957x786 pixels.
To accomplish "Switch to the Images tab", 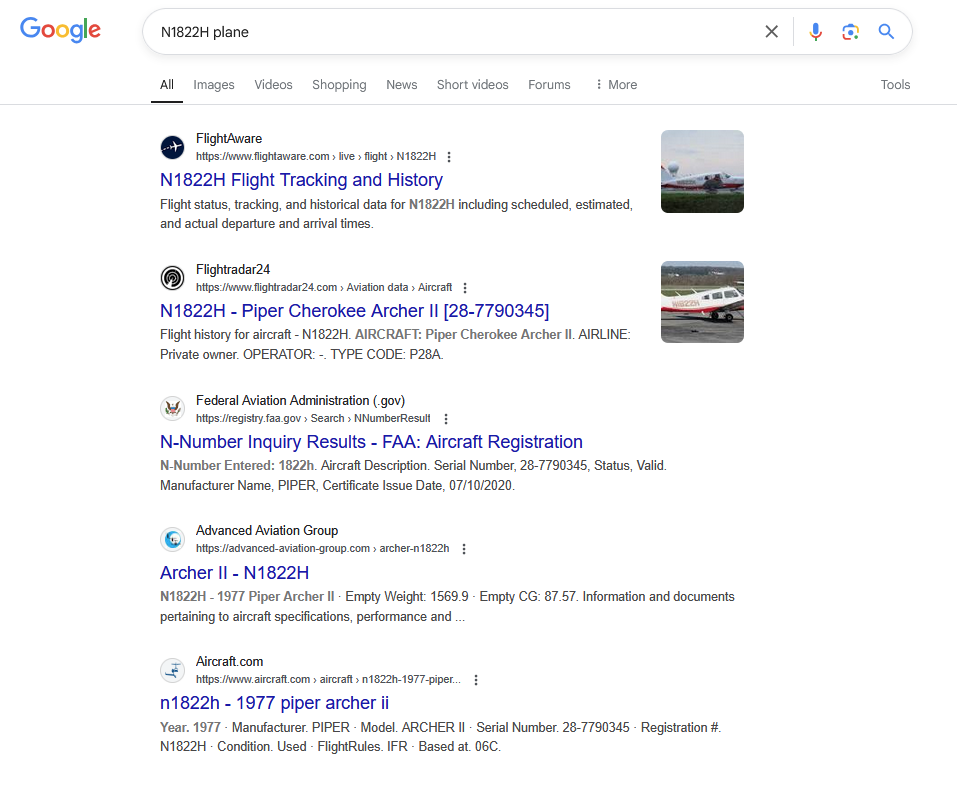I will point(214,85).
